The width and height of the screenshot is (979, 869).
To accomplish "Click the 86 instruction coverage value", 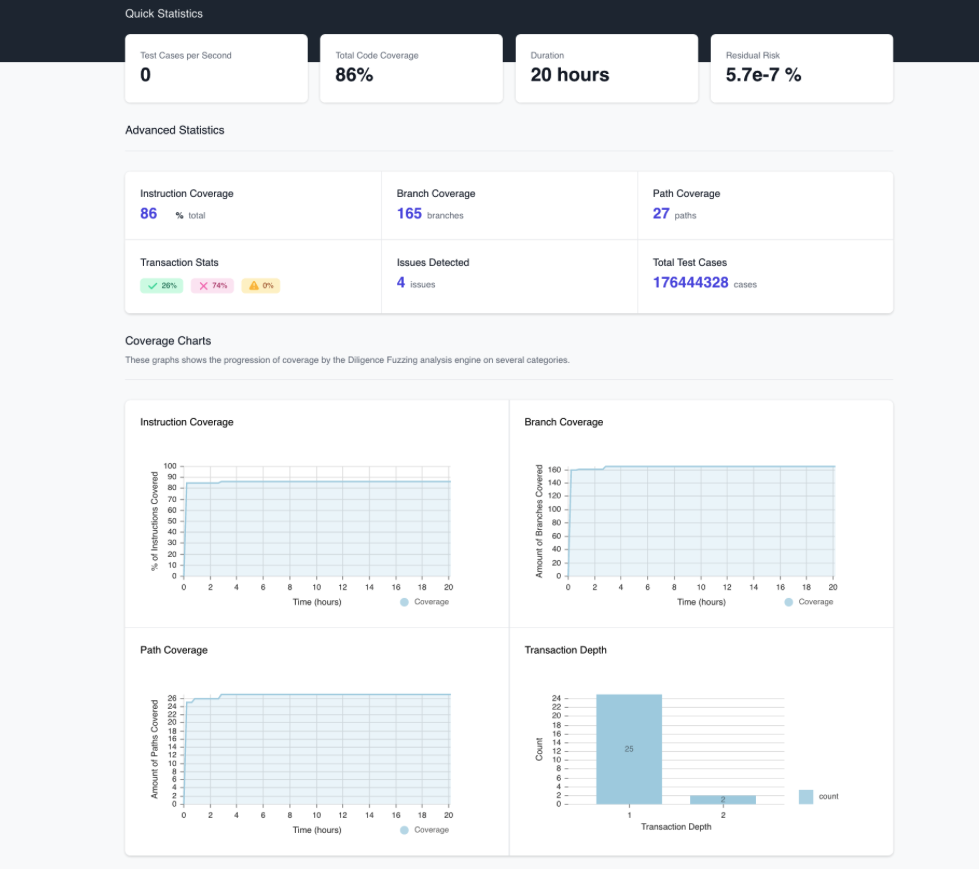I will (149, 213).
